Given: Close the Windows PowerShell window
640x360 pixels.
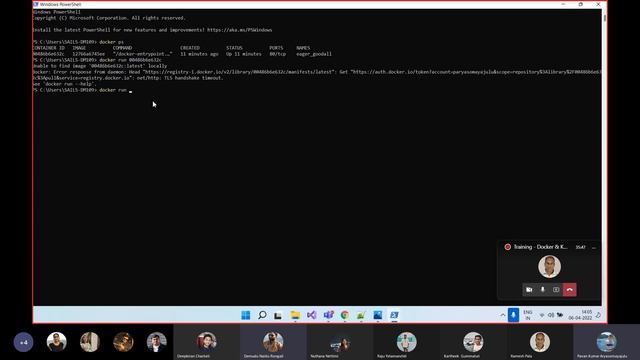Looking at the screenshot, I should [598, 4].
